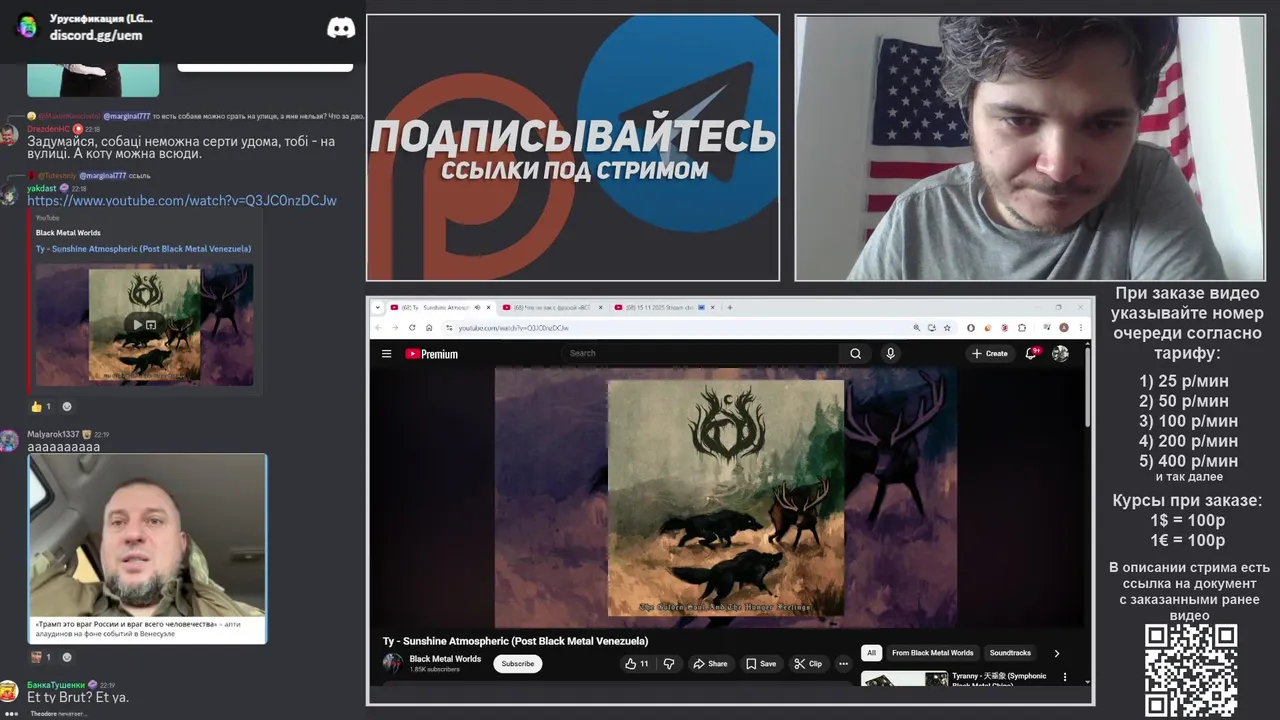The image size is (1280, 720).
Task: Click the '@marginal777' mention in the reply to DrezdenHC
Action: point(126,116)
